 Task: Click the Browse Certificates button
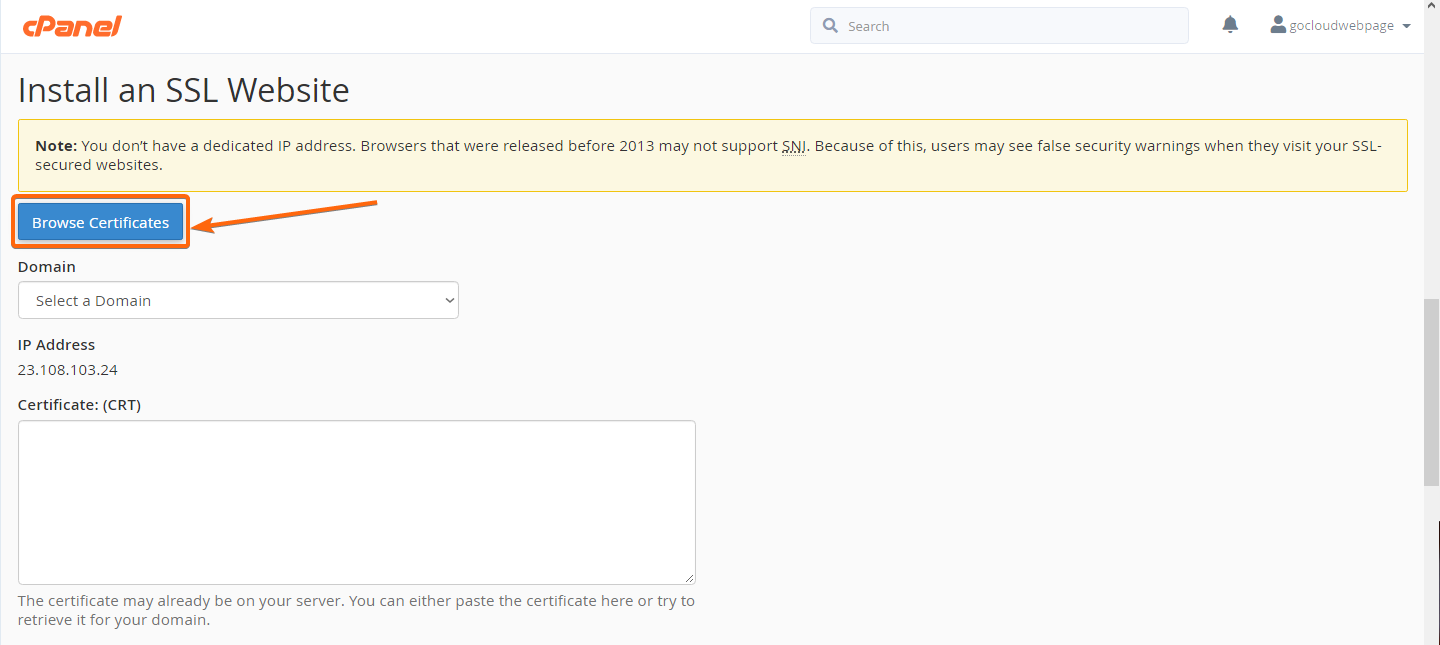pos(100,222)
